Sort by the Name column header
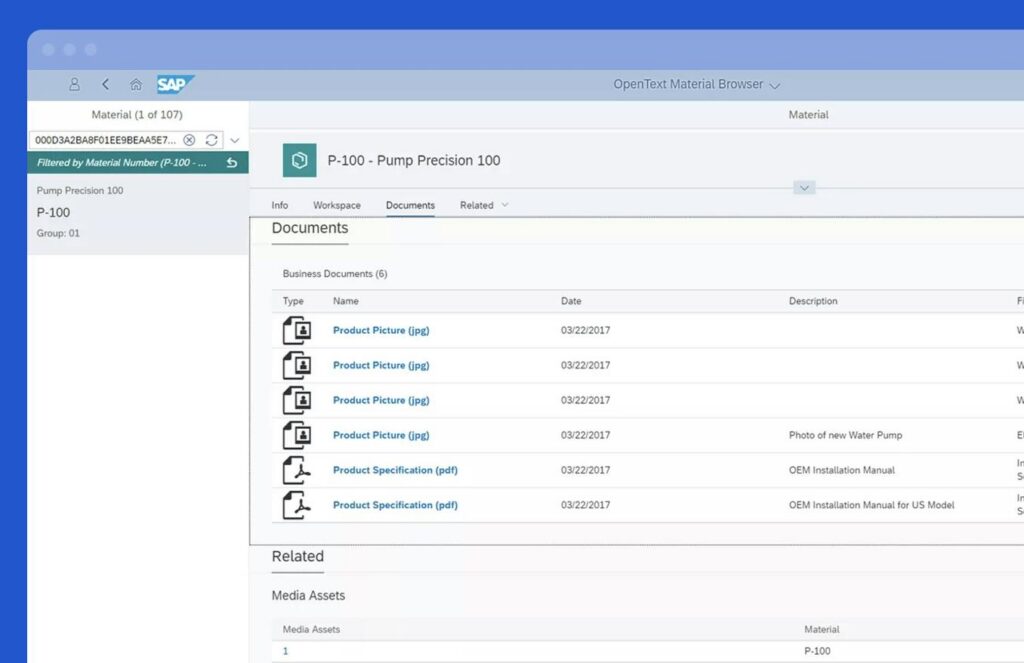1024x663 pixels. coord(345,301)
